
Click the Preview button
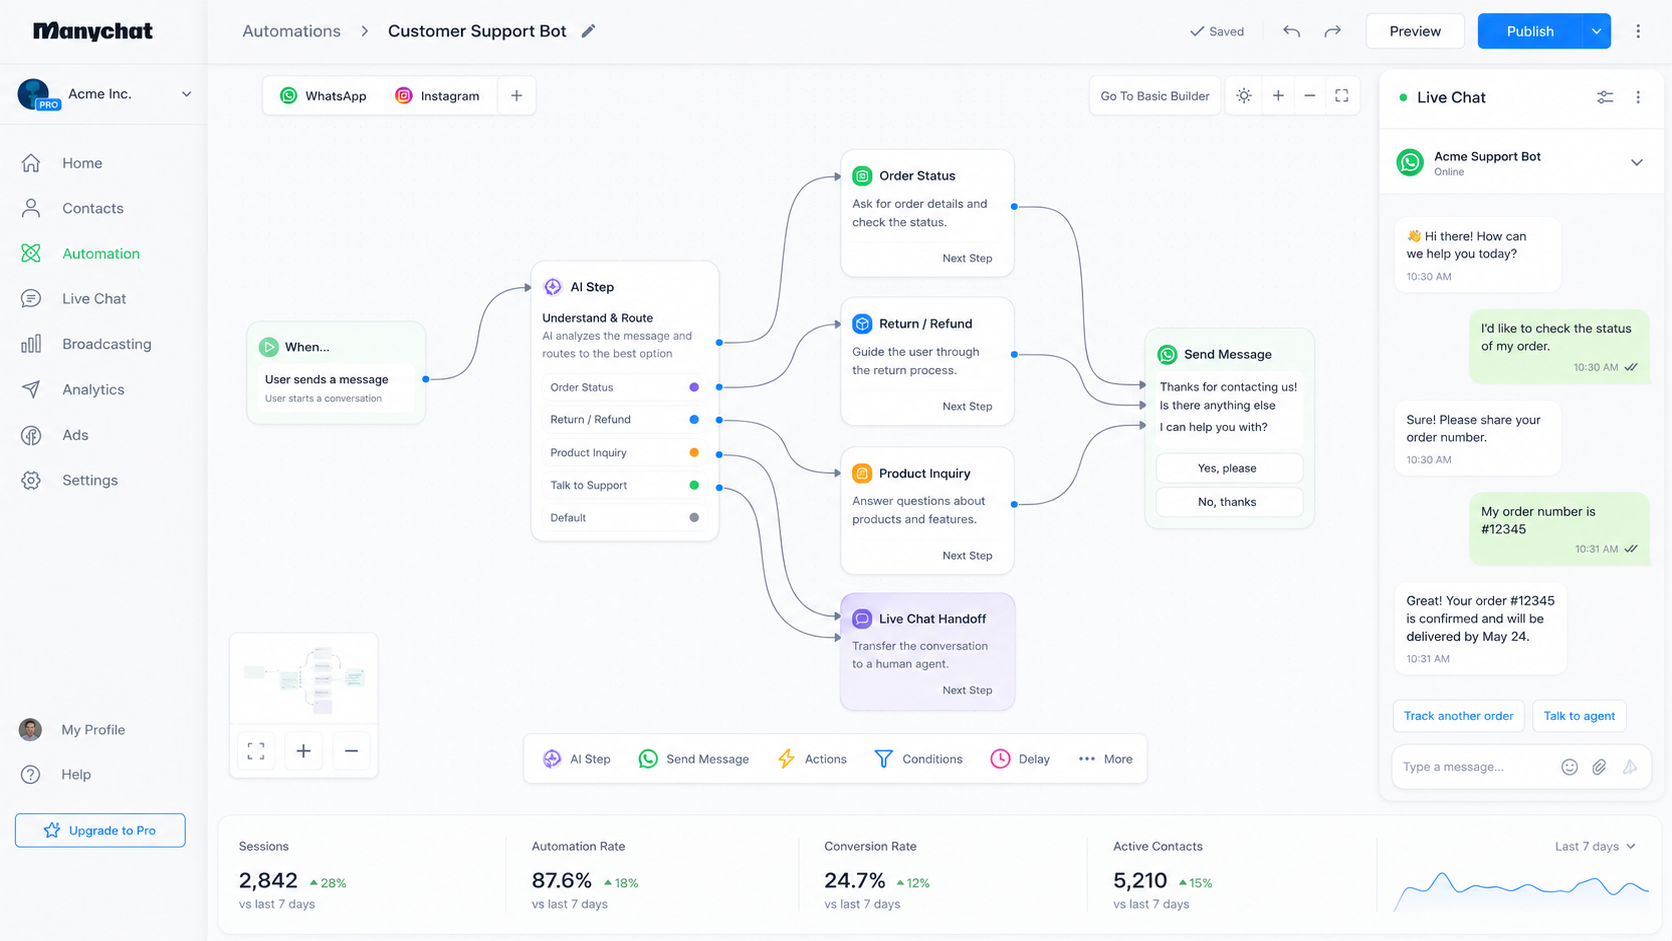(x=1415, y=31)
